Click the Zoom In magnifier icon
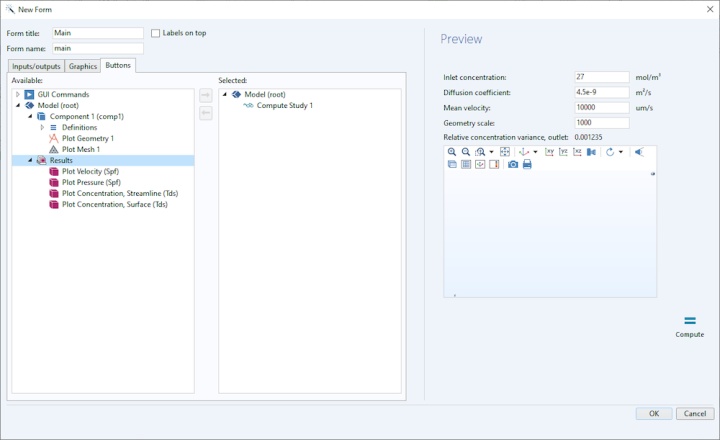 [x=452, y=152]
